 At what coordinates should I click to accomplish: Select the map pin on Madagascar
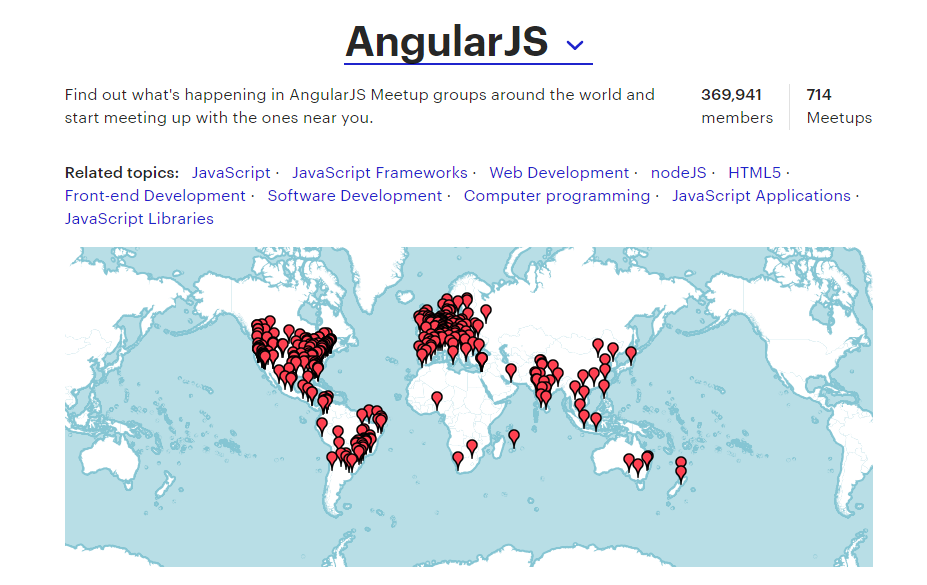[x=514, y=438]
